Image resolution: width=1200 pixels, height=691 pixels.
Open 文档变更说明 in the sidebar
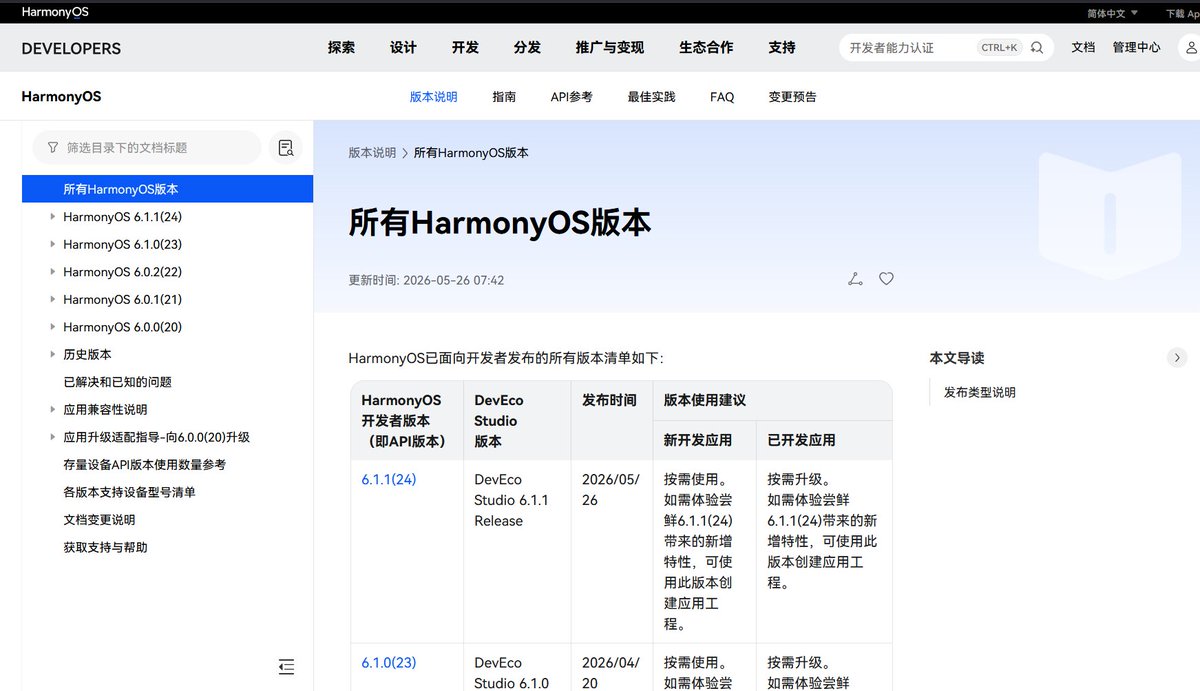pos(99,520)
